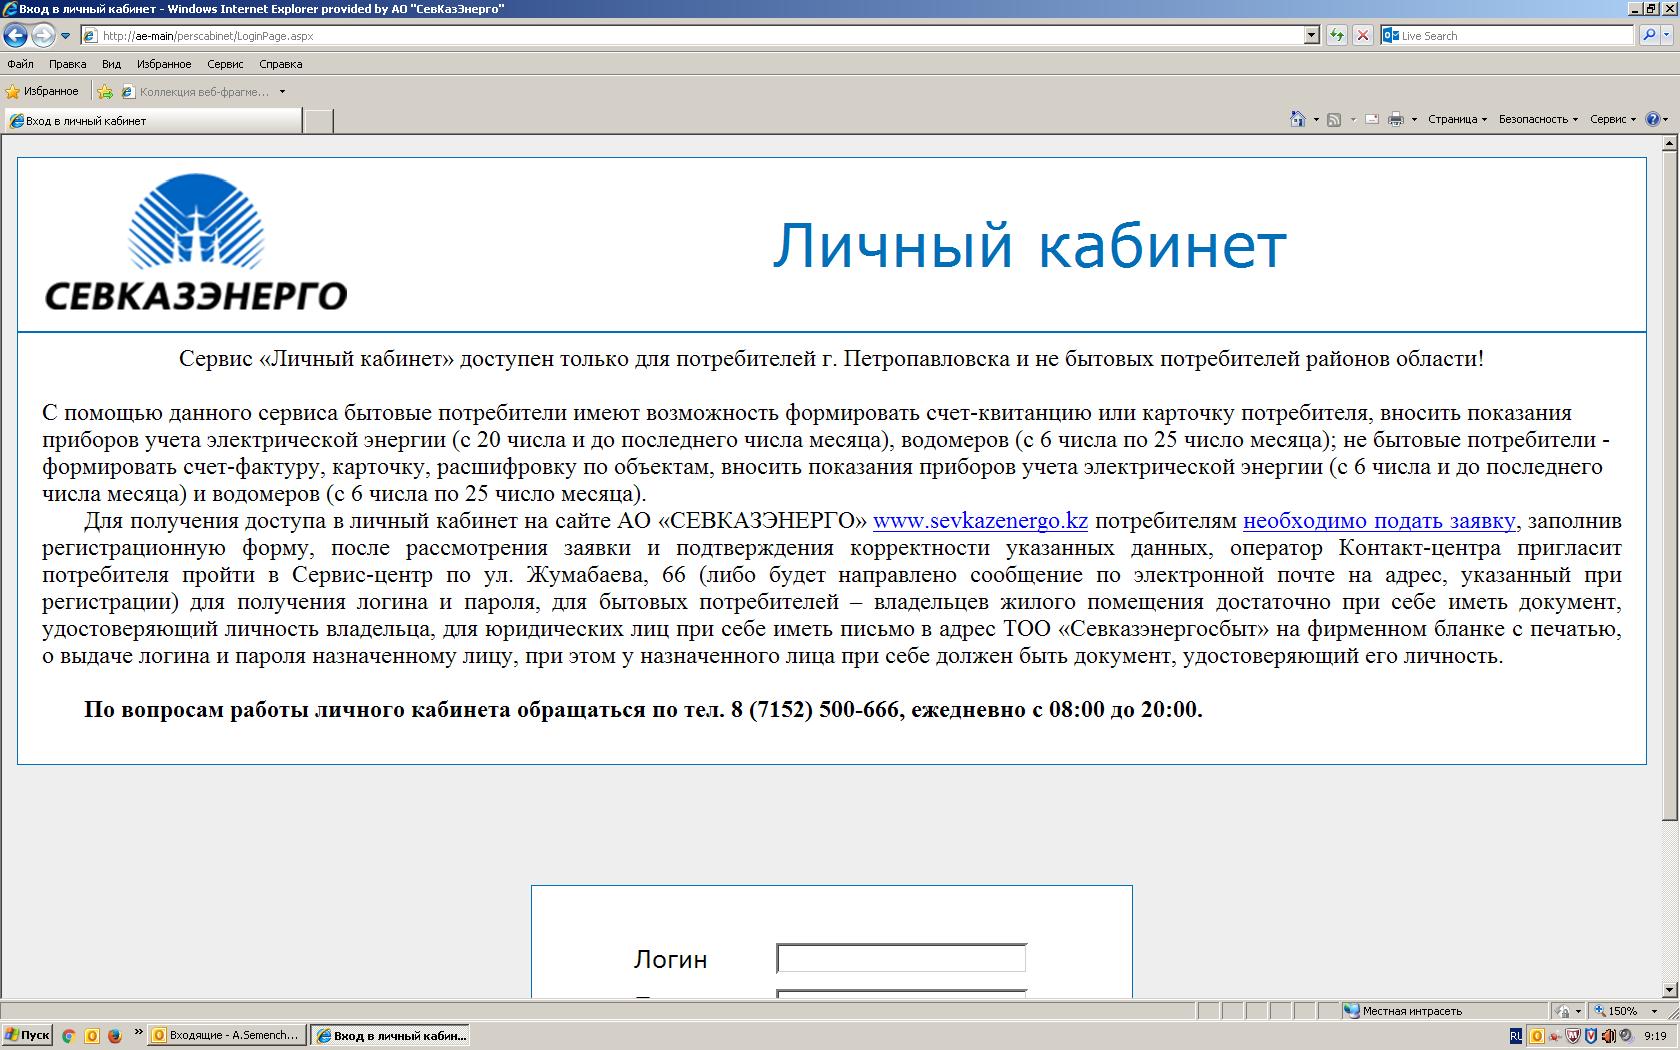The height and width of the screenshot is (1050, 1680).
Task: Click the Севказэнерго logo image
Action: [x=196, y=242]
